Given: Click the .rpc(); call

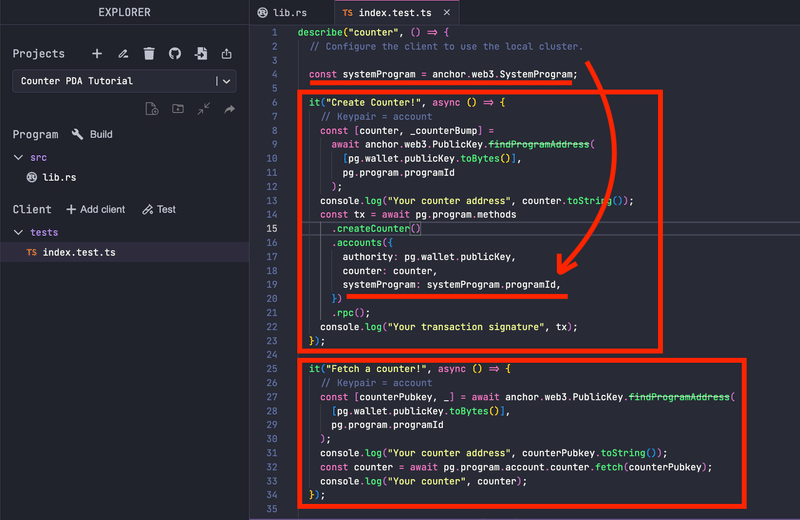Looking at the screenshot, I should (x=351, y=313).
